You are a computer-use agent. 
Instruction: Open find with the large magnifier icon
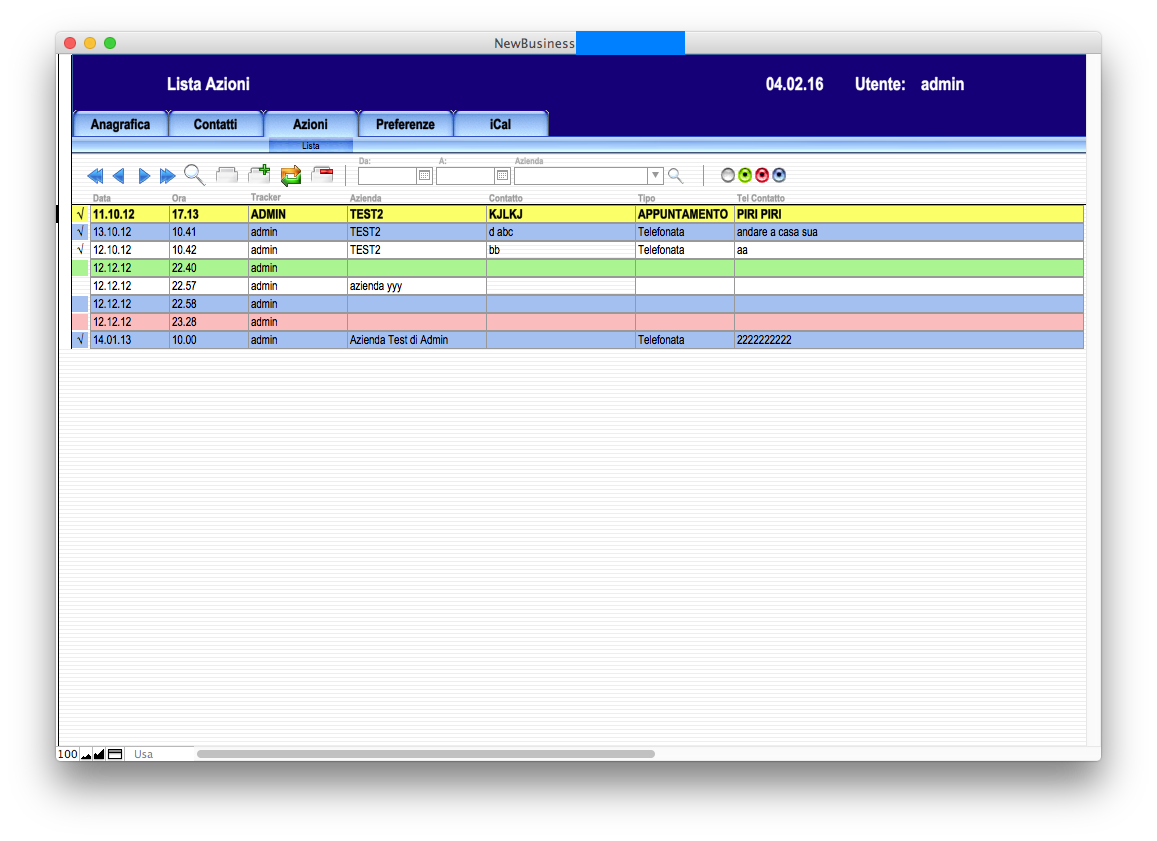tap(194, 175)
